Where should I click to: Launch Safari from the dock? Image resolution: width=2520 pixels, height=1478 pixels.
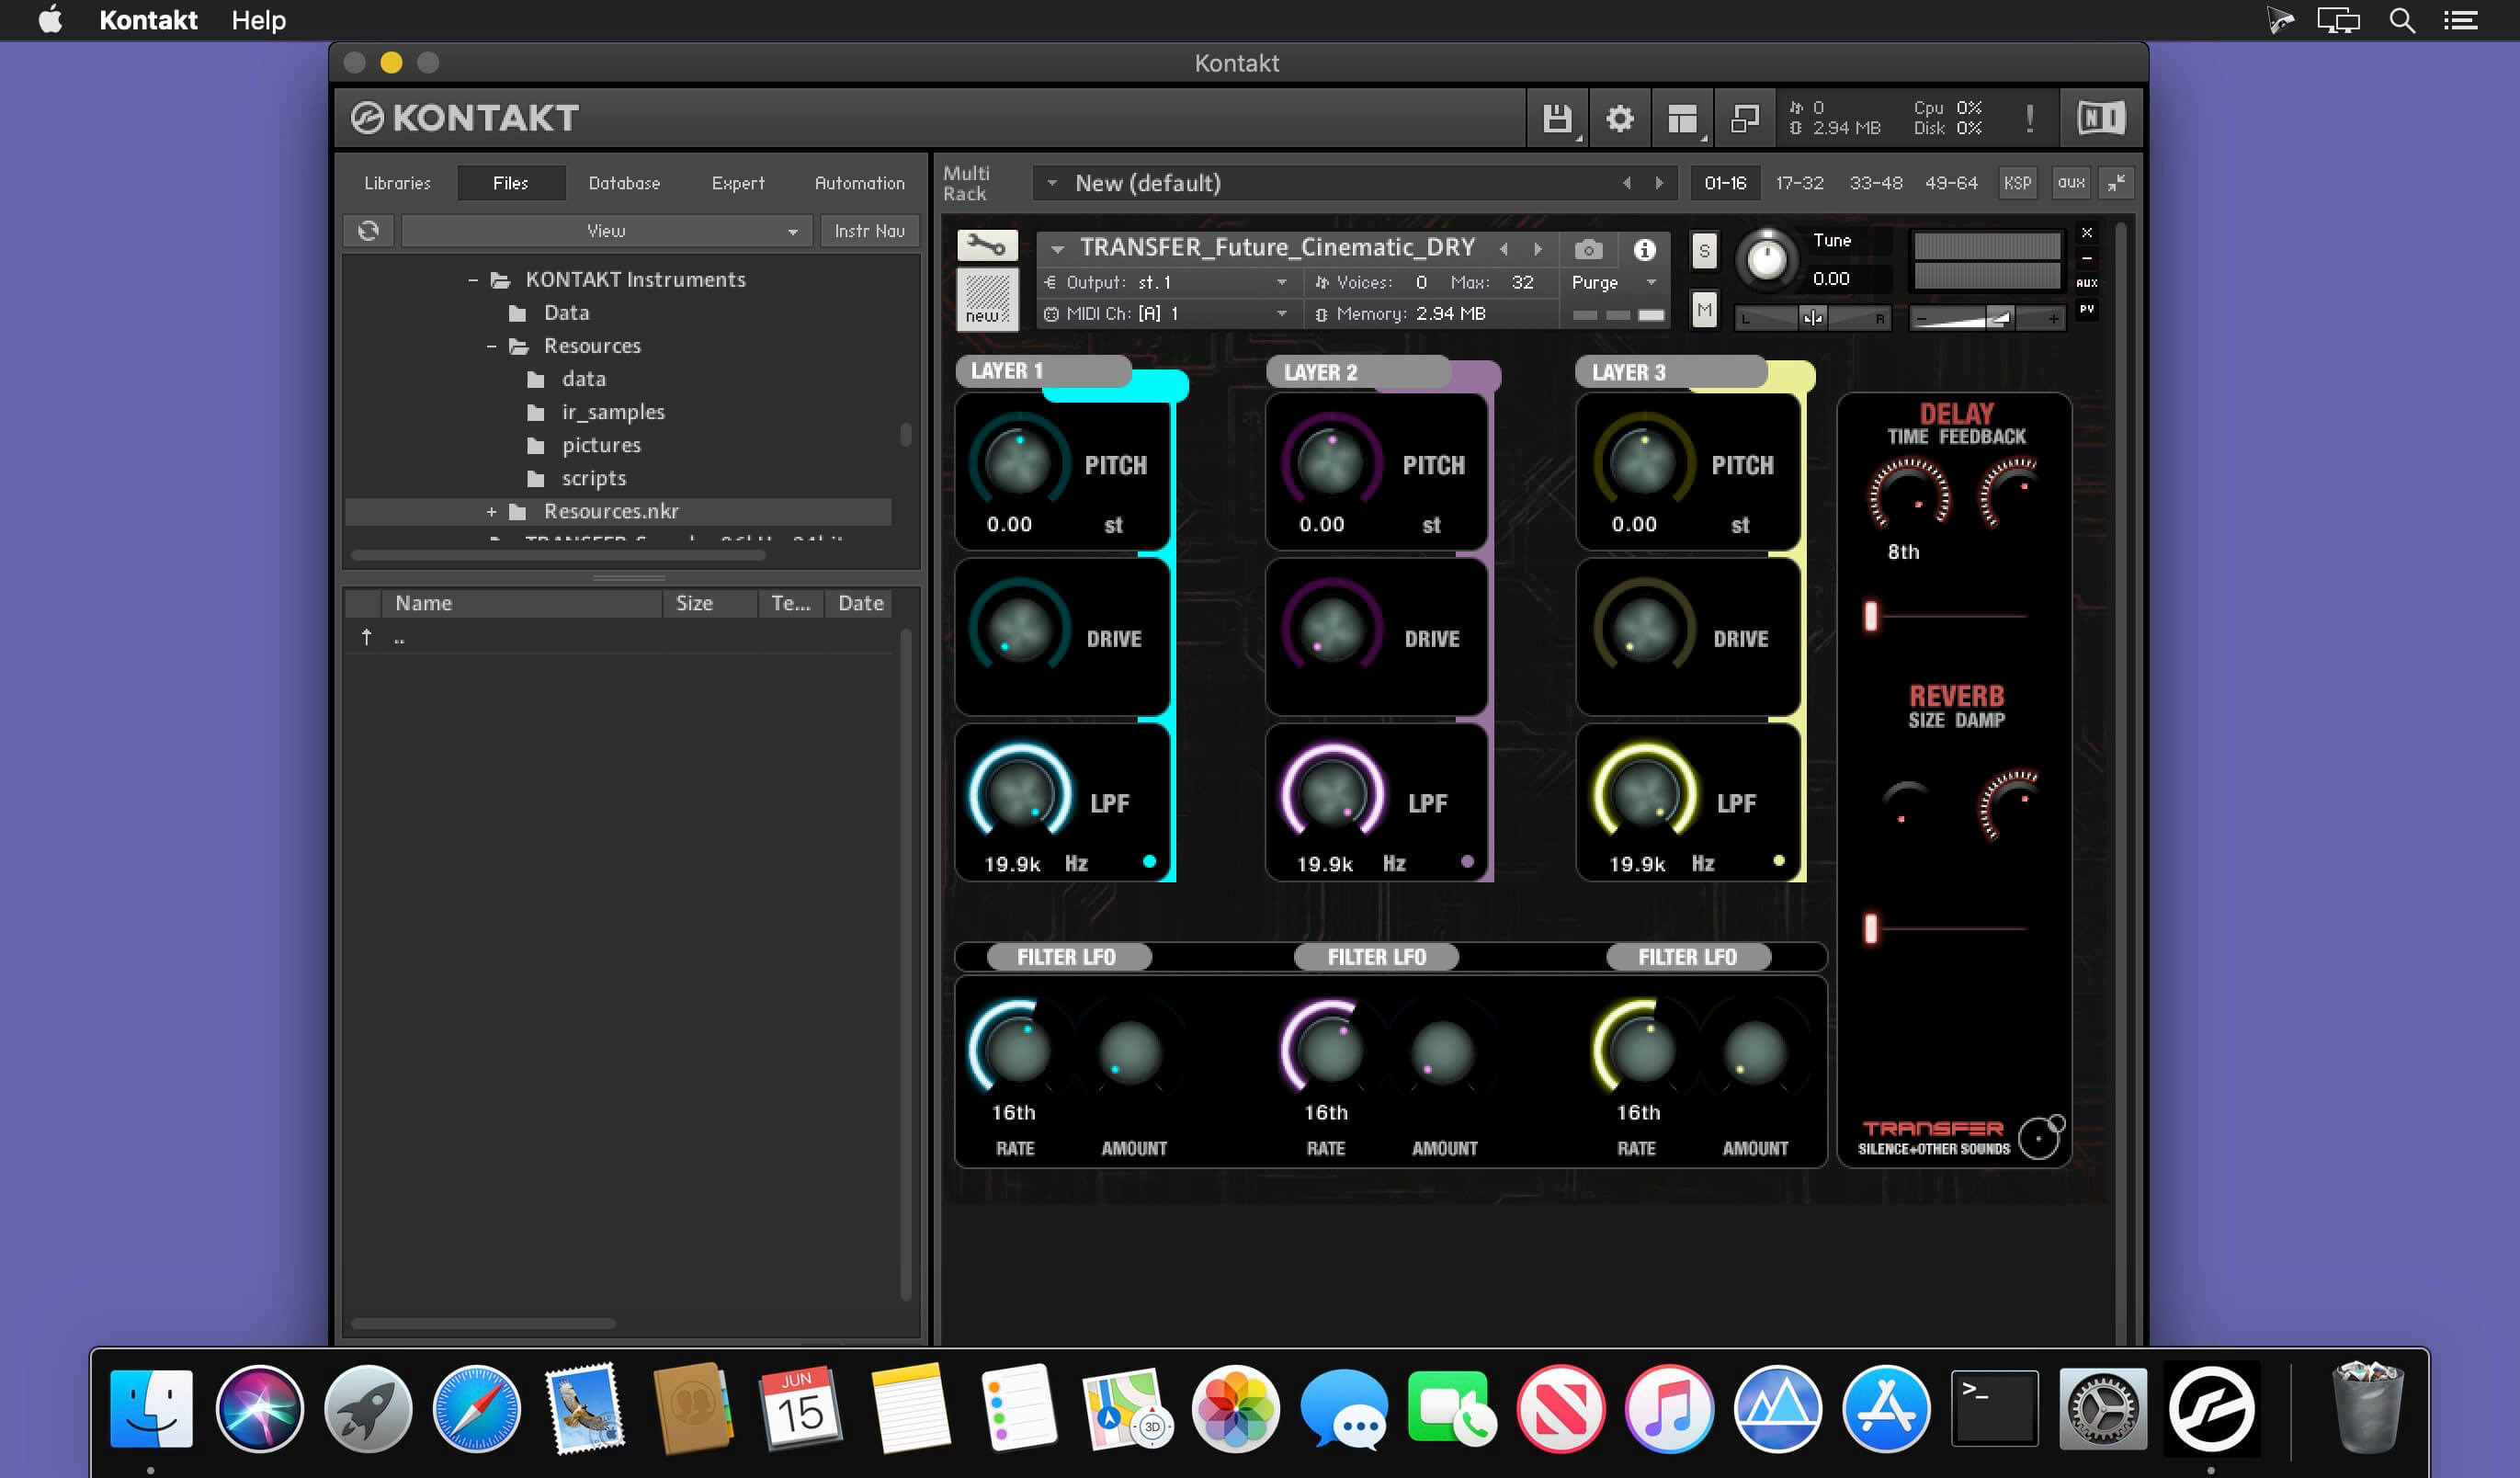pyautogui.click(x=476, y=1408)
